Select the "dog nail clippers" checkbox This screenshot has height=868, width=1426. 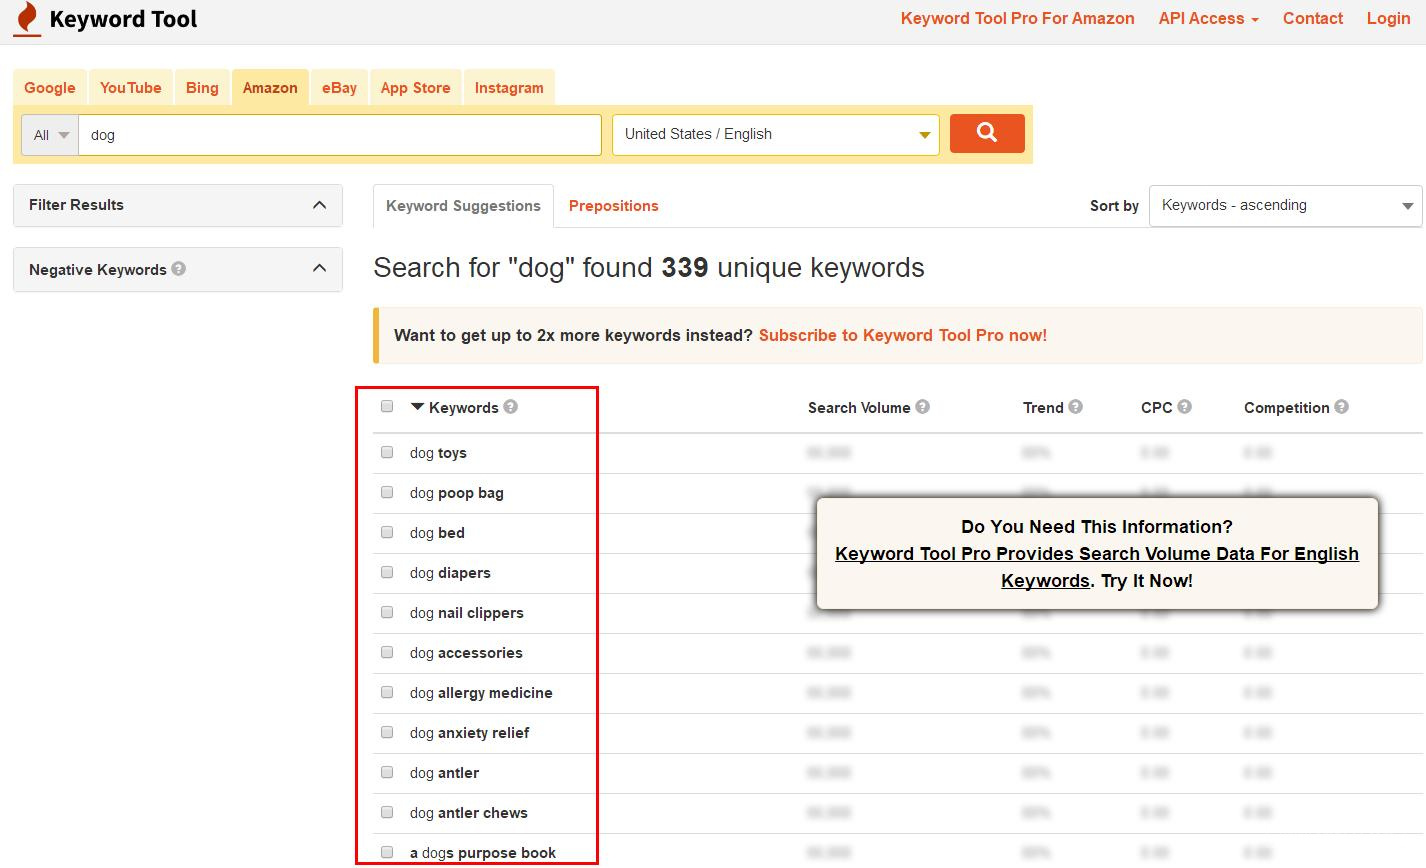pos(387,612)
